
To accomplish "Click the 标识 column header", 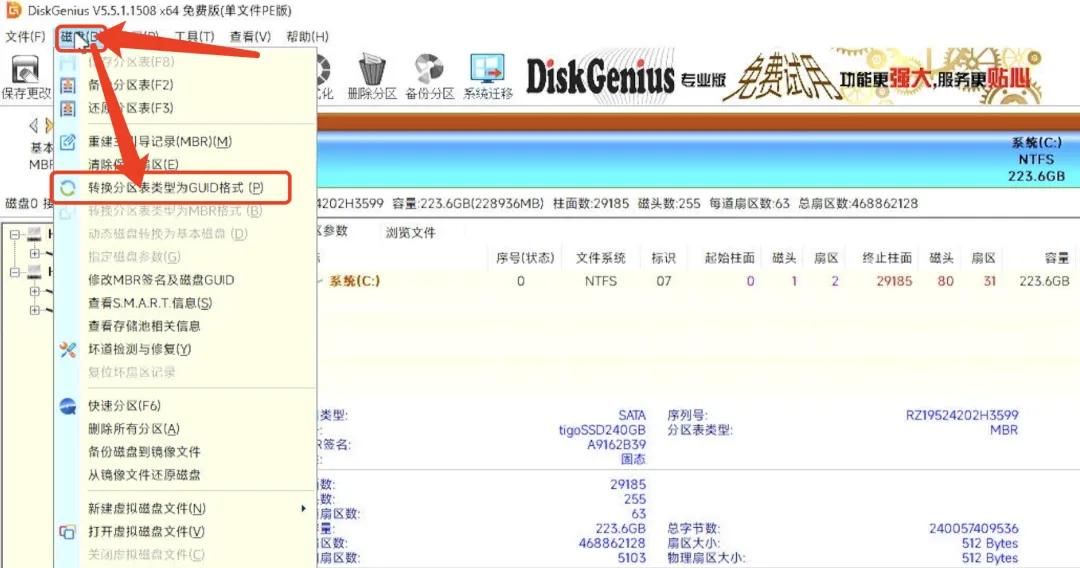I will coord(663,257).
